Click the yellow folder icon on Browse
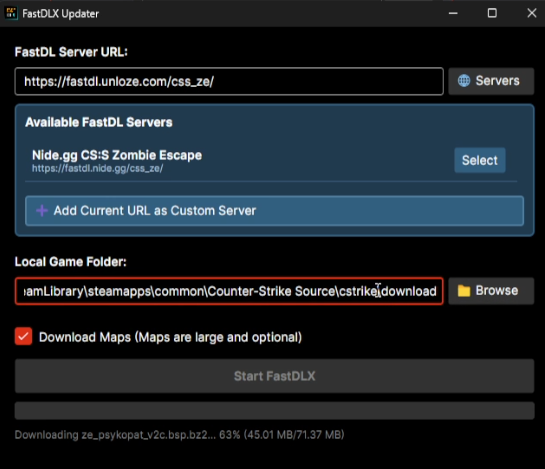Screen dimensions: 545x469 [x=464, y=291]
